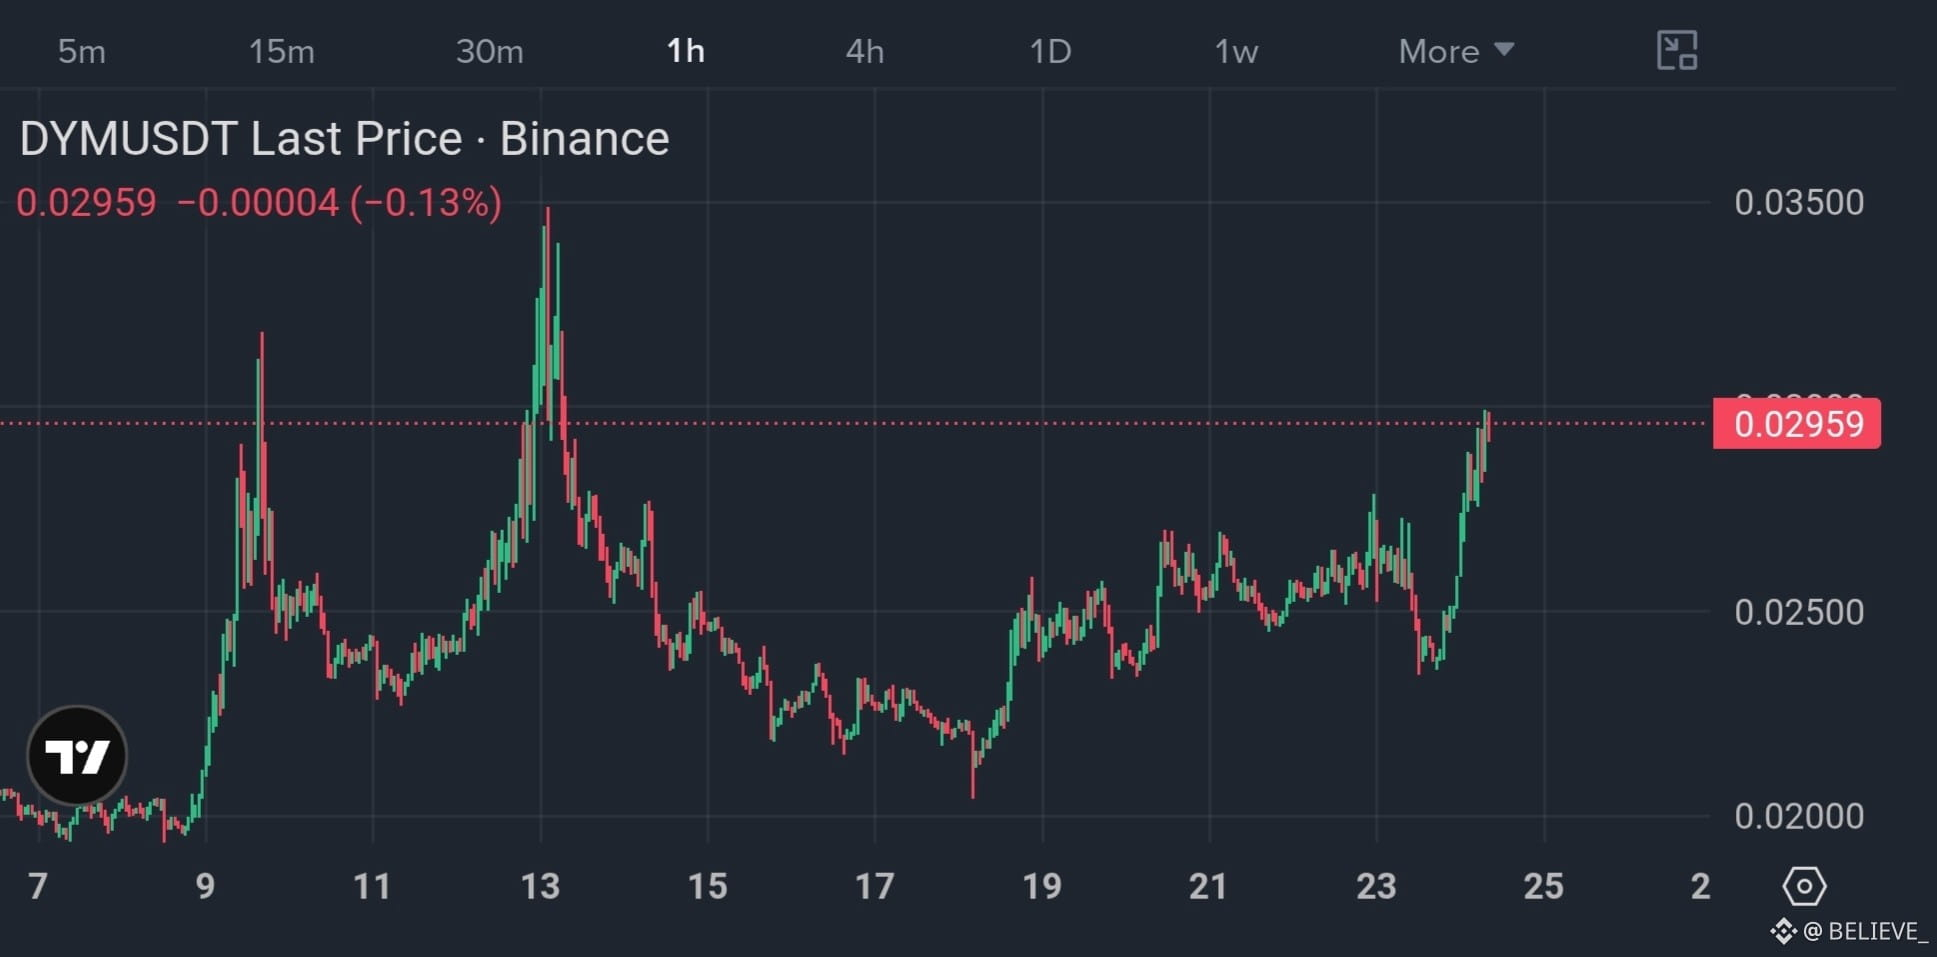Click date label 9 on time axis
This screenshot has height=957, width=1937.
205,886
